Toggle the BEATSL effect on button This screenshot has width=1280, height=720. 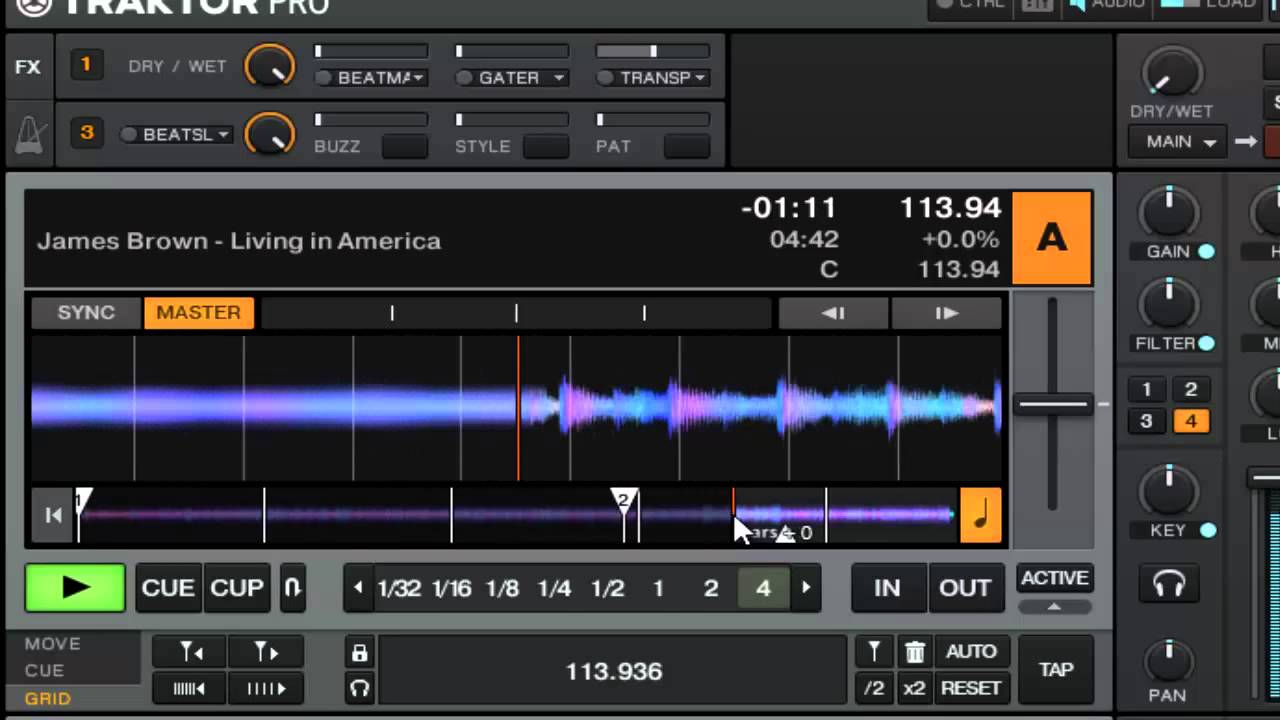point(129,134)
